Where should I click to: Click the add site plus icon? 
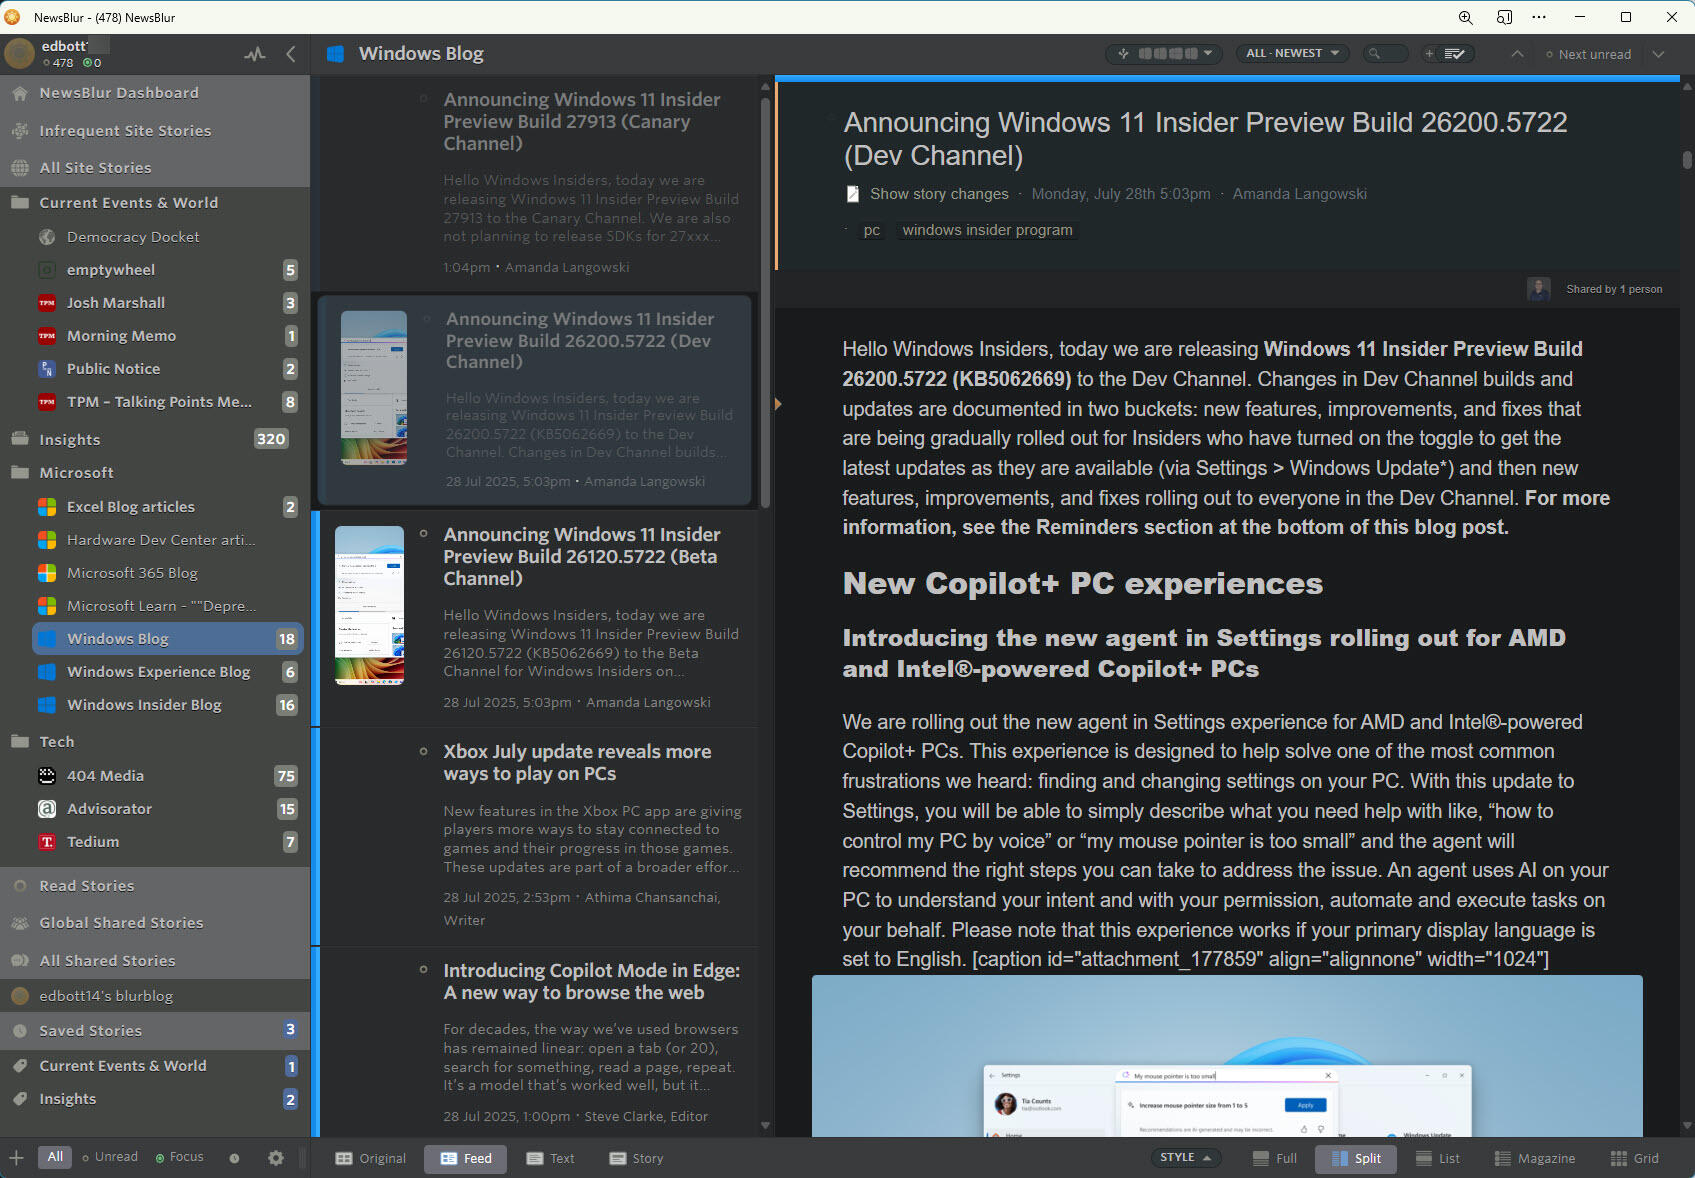[x=16, y=1158]
